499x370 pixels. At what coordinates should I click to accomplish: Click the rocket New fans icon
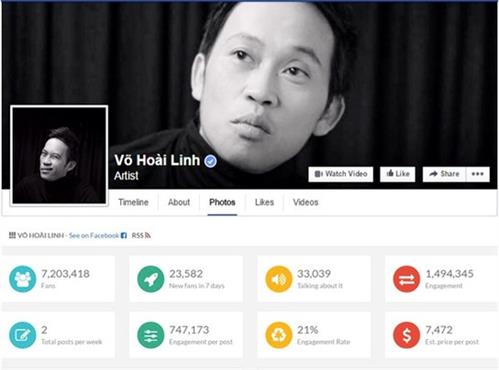151,279
